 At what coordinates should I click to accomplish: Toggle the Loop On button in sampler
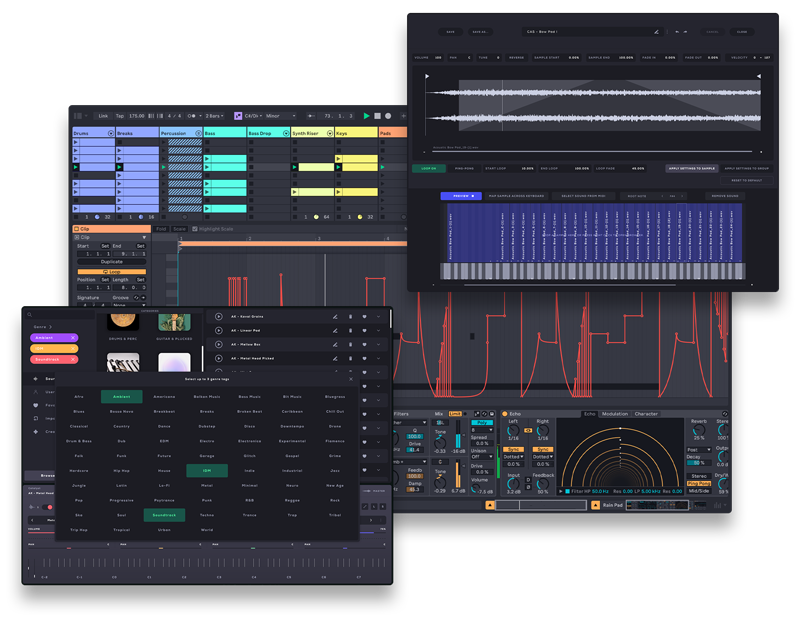click(429, 169)
